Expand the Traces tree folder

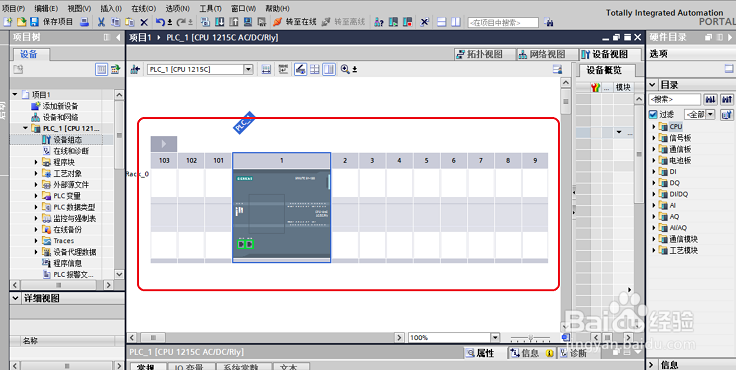(x=36, y=240)
